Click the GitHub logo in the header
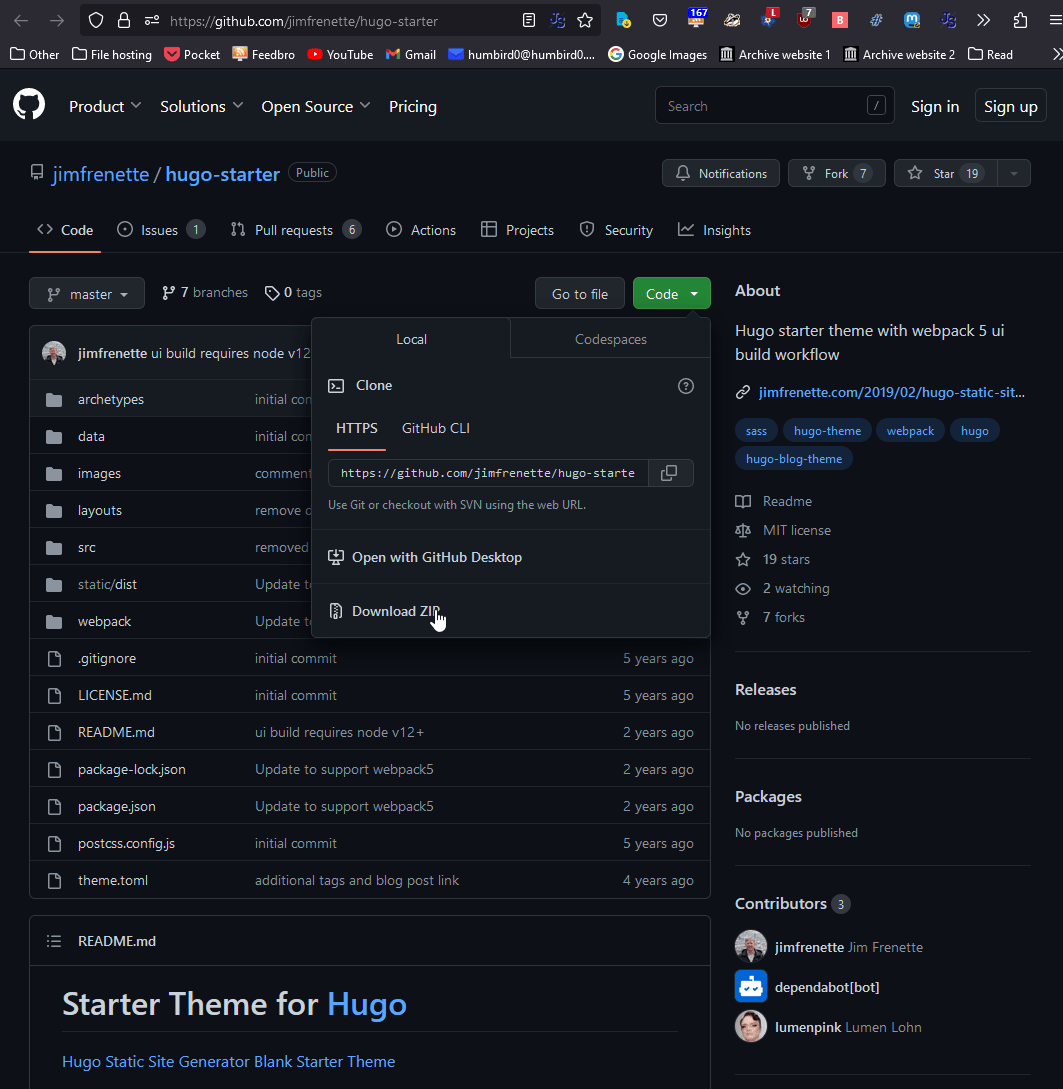 [29, 105]
